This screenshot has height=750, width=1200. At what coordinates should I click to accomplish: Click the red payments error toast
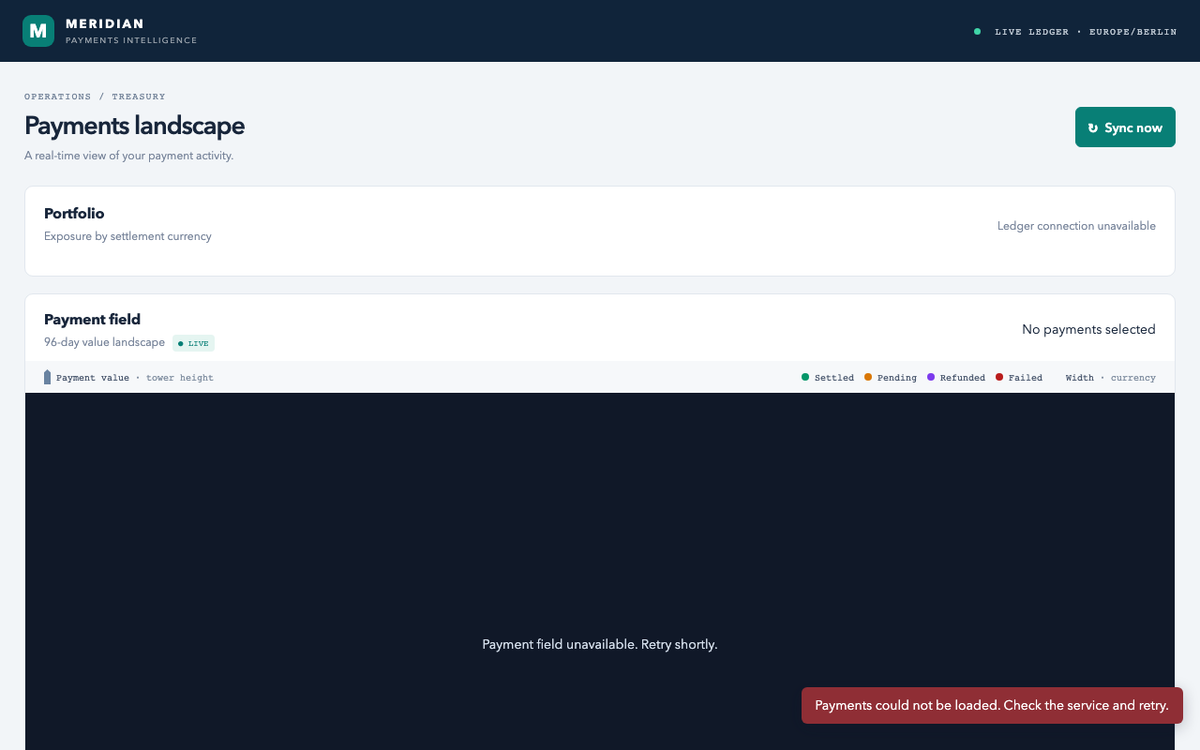coord(992,705)
